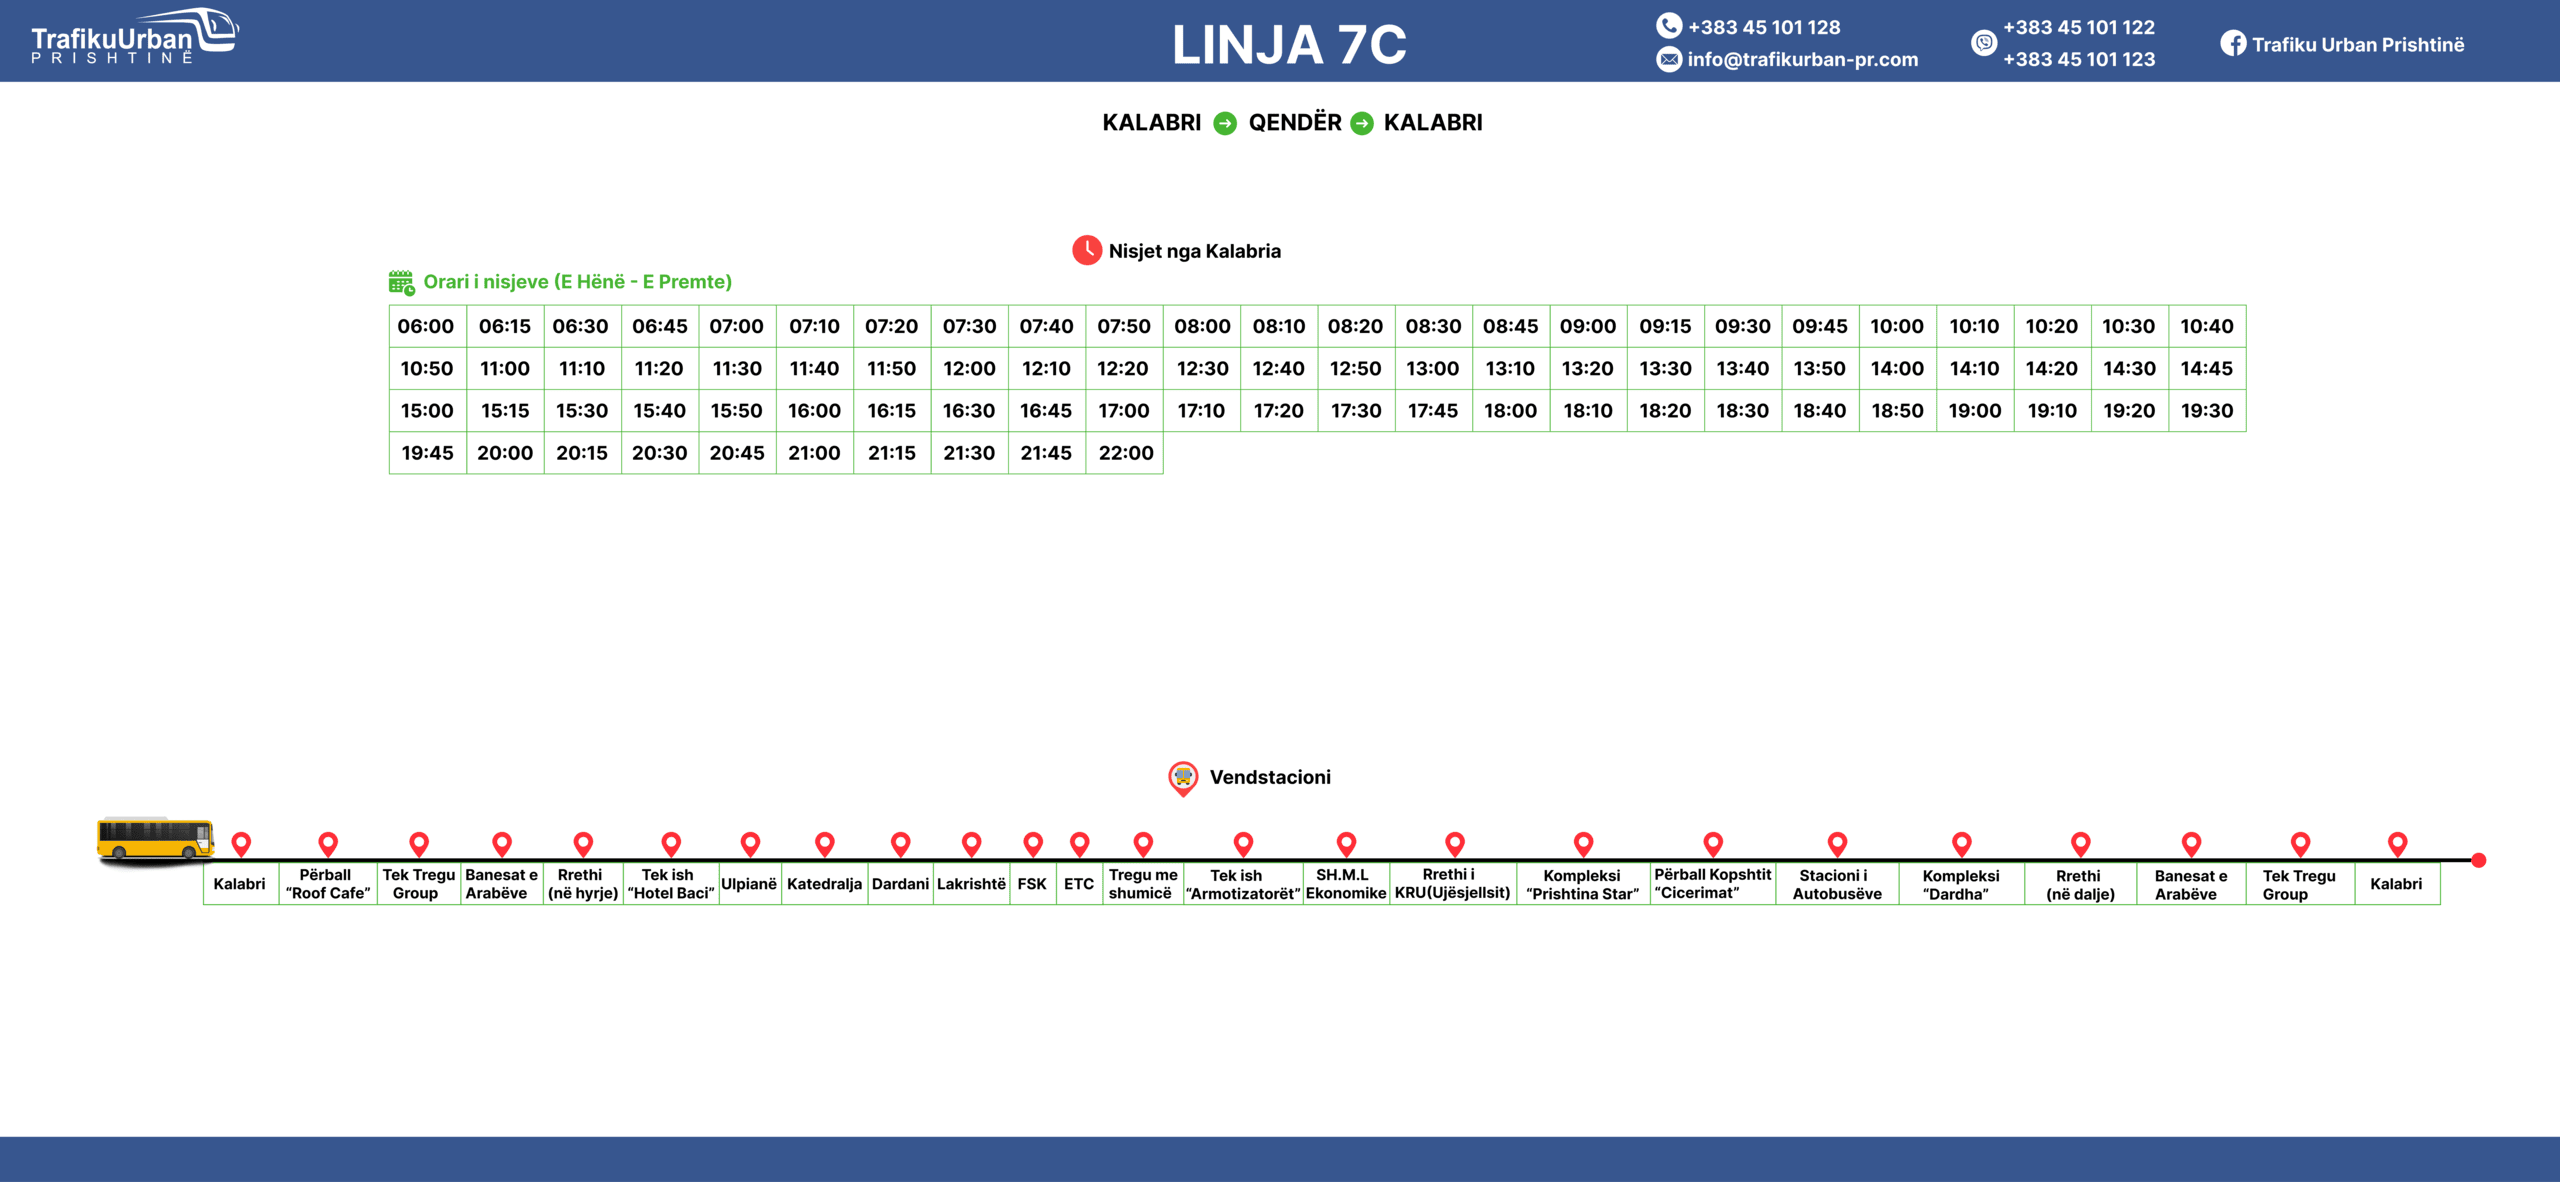Viewport: 2560px width, 1182px height.
Task: Open the info@trafikurban-pr.com email link
Action: [1802, 60]
